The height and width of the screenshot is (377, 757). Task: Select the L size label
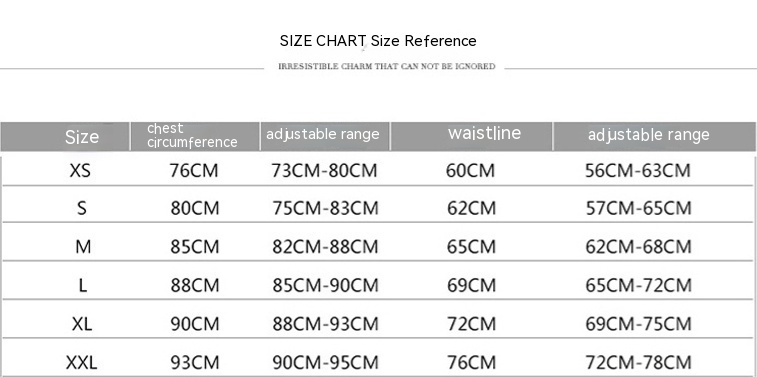coord(83,286)
